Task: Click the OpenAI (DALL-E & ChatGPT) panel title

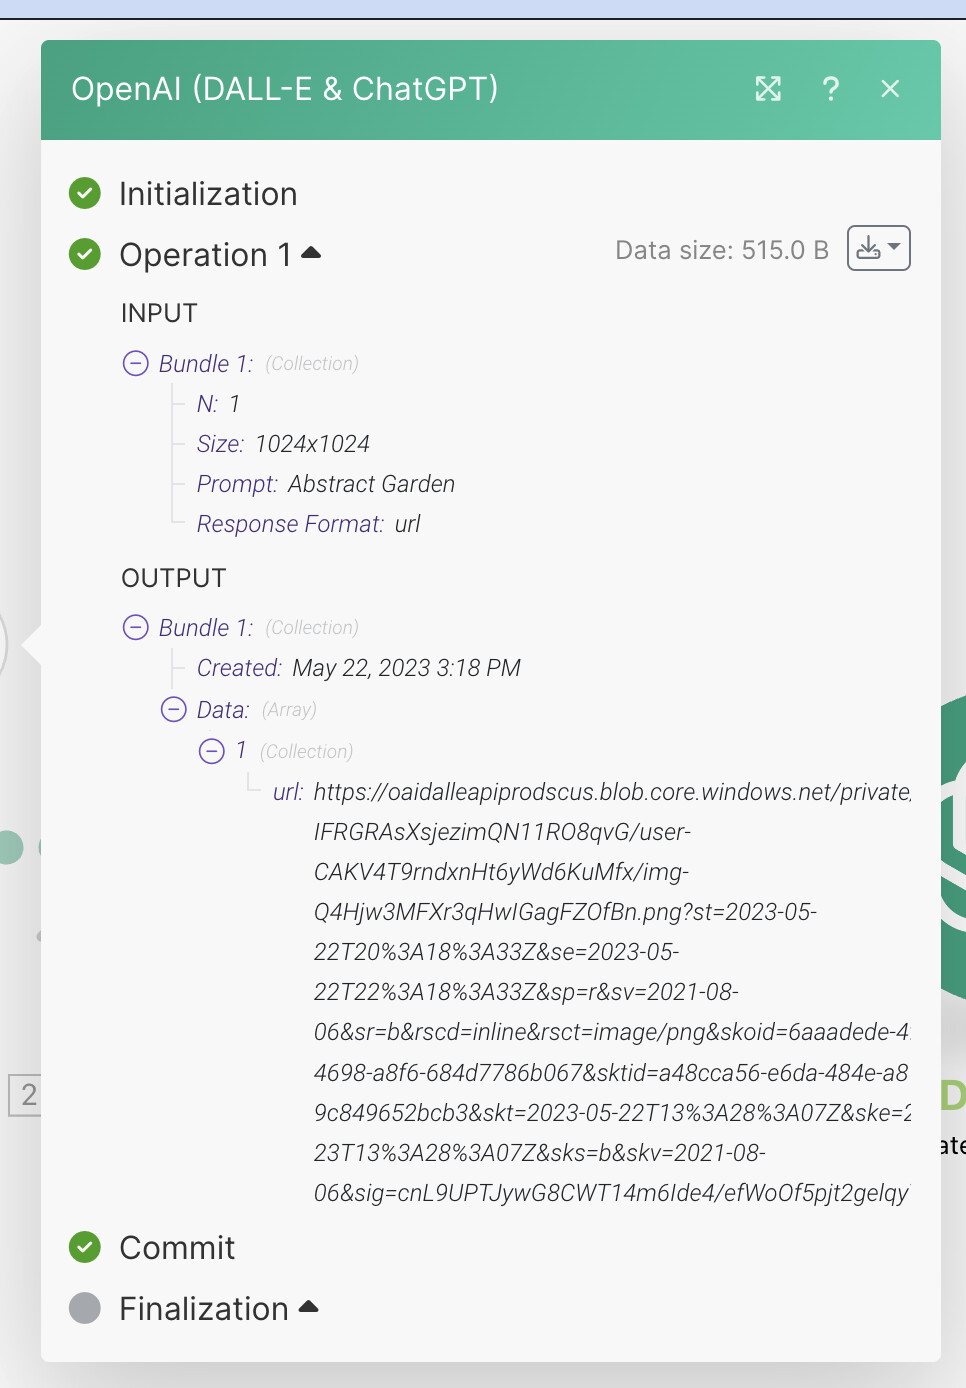Action: (x=285, y=89)
